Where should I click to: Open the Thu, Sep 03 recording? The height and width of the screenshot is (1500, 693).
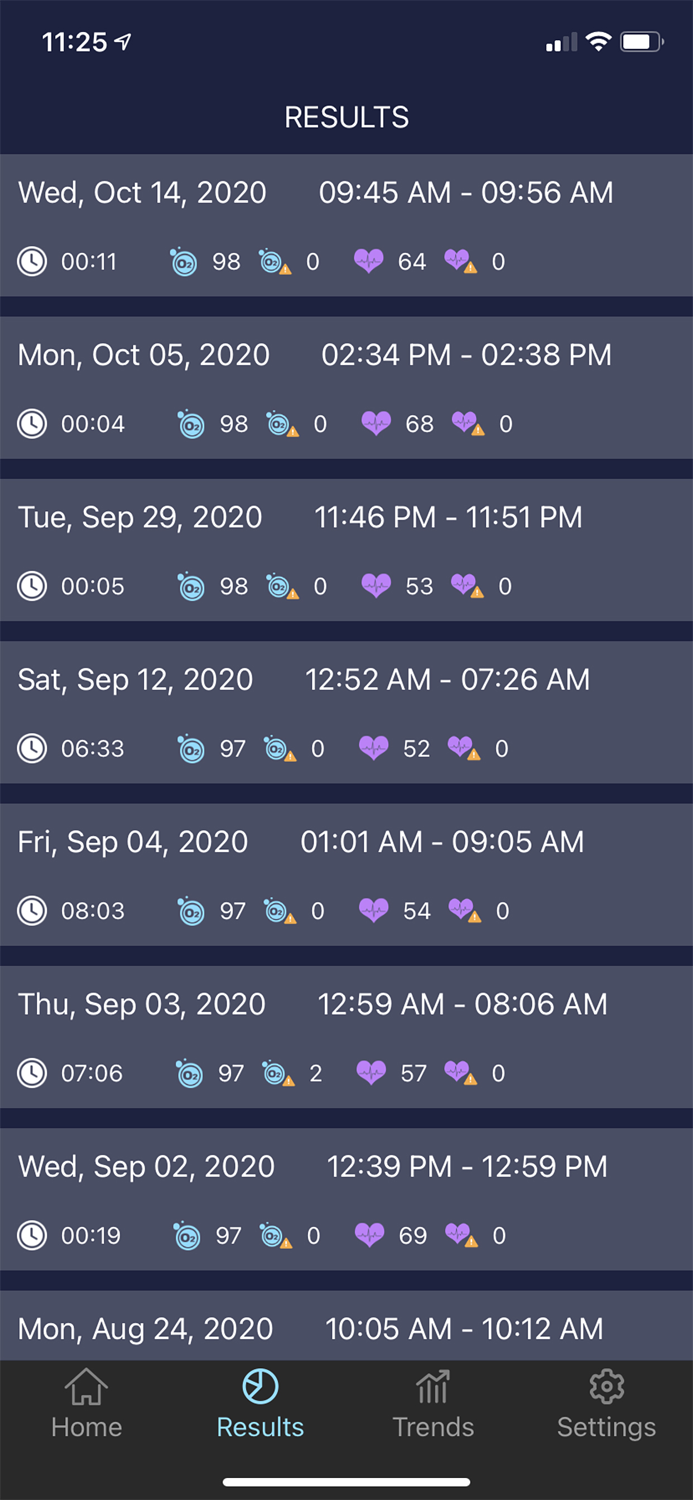tap(346, 1037)
